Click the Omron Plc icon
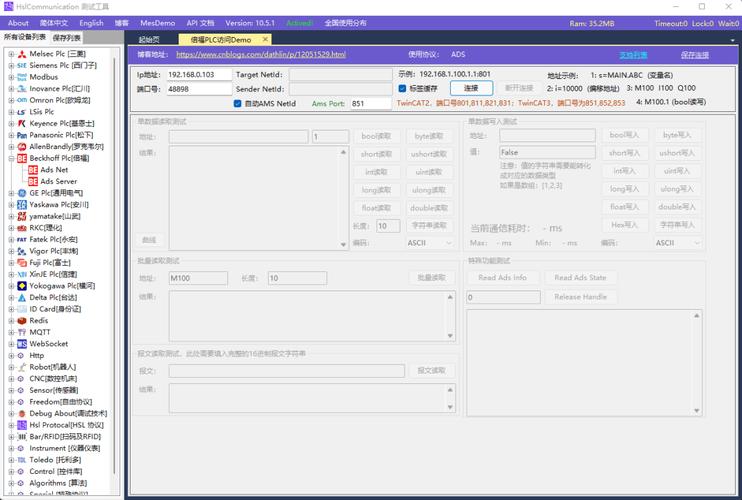 tap(22, 100)
